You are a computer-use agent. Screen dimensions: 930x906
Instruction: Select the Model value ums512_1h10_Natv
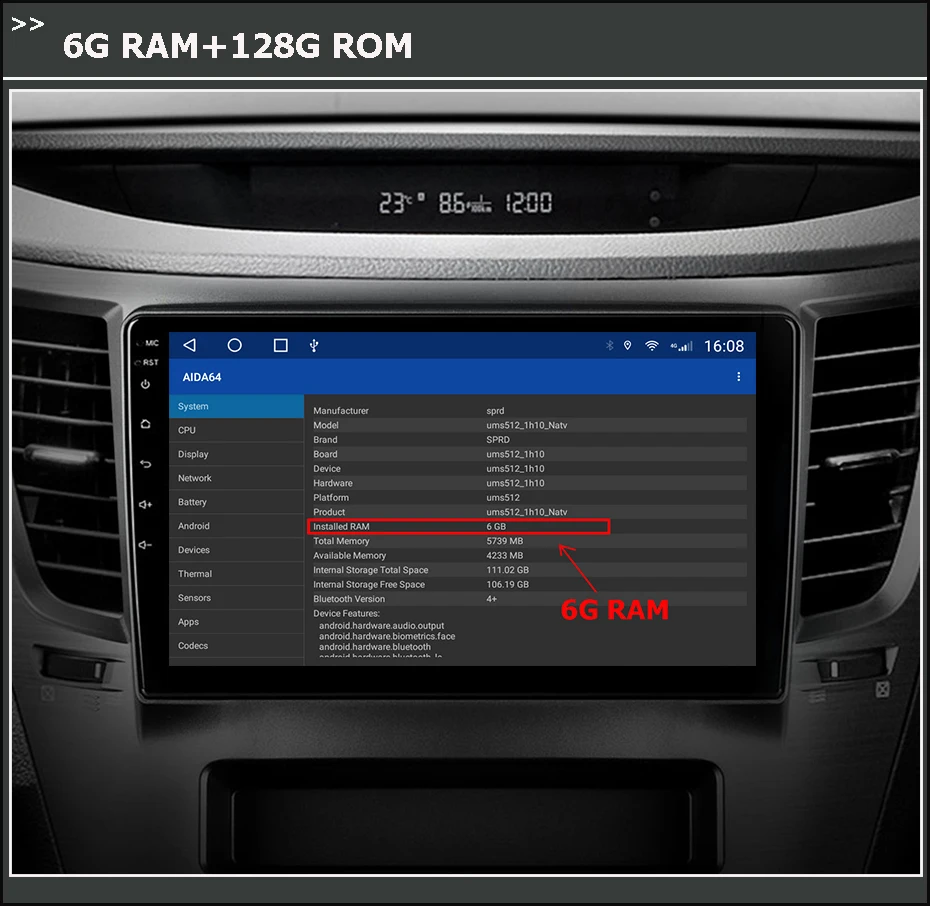pos(527,425)
